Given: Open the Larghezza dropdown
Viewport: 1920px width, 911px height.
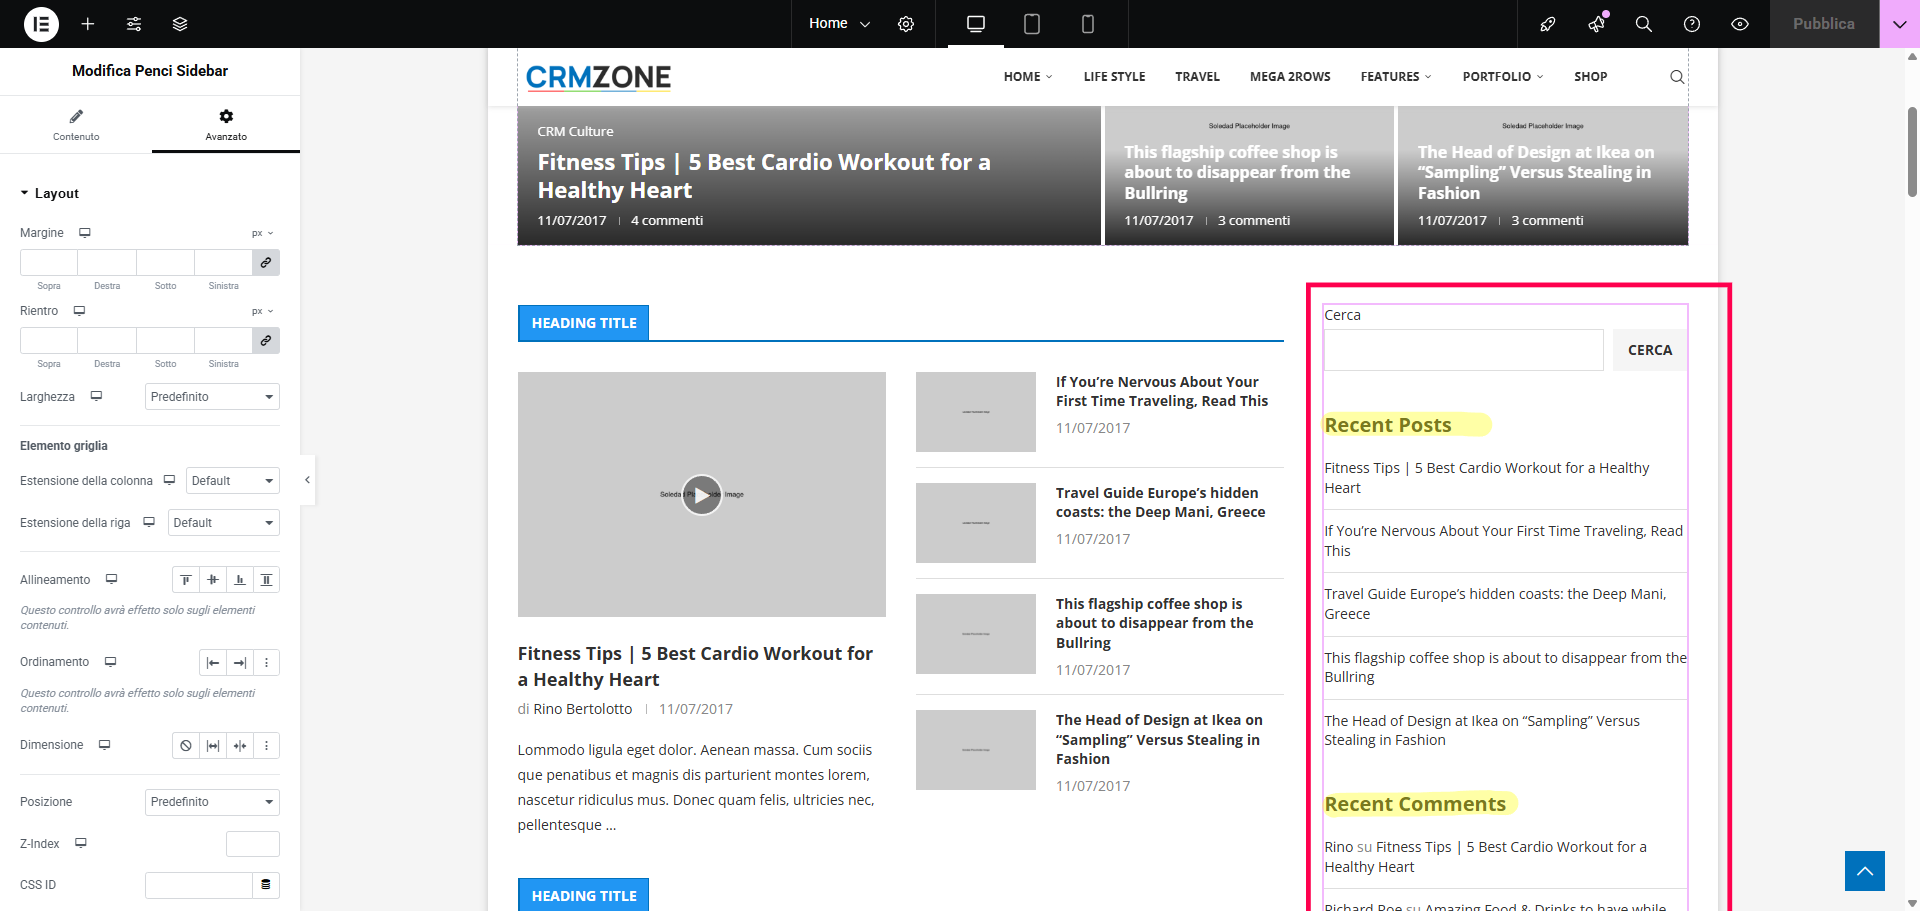Looking at the screenshot, I should [x=212, y=397].
